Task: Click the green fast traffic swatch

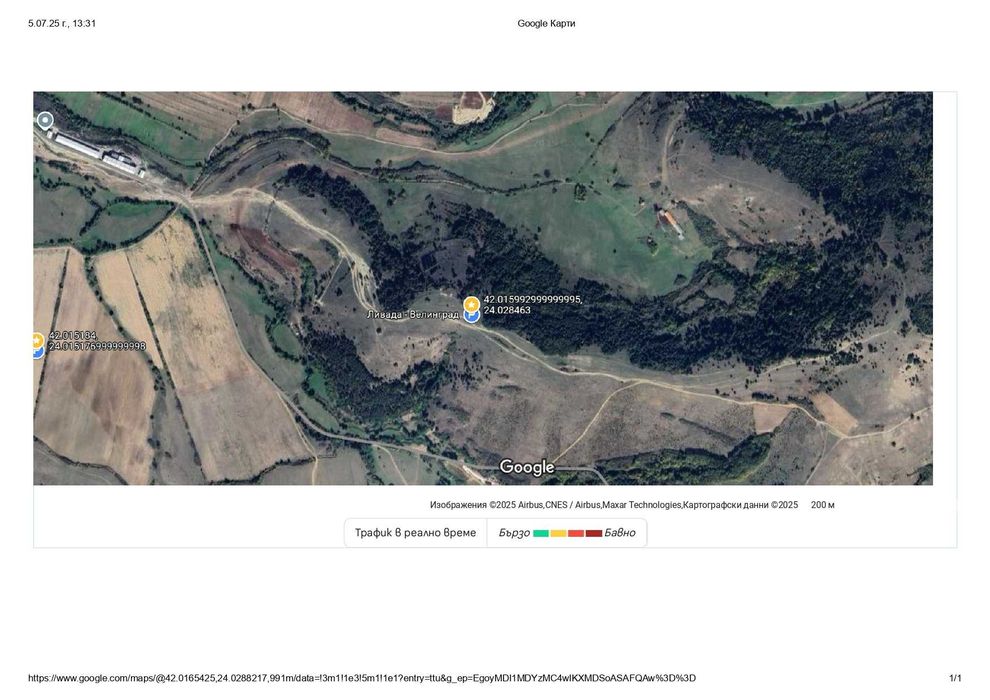Action: (540, 533)
